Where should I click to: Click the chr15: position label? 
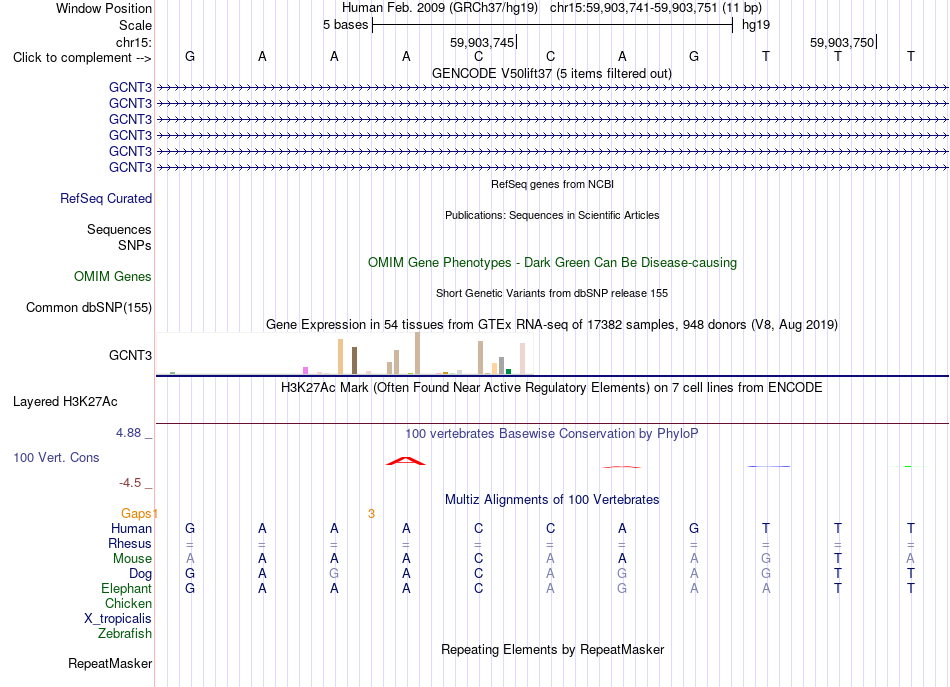tap(134, 42)
